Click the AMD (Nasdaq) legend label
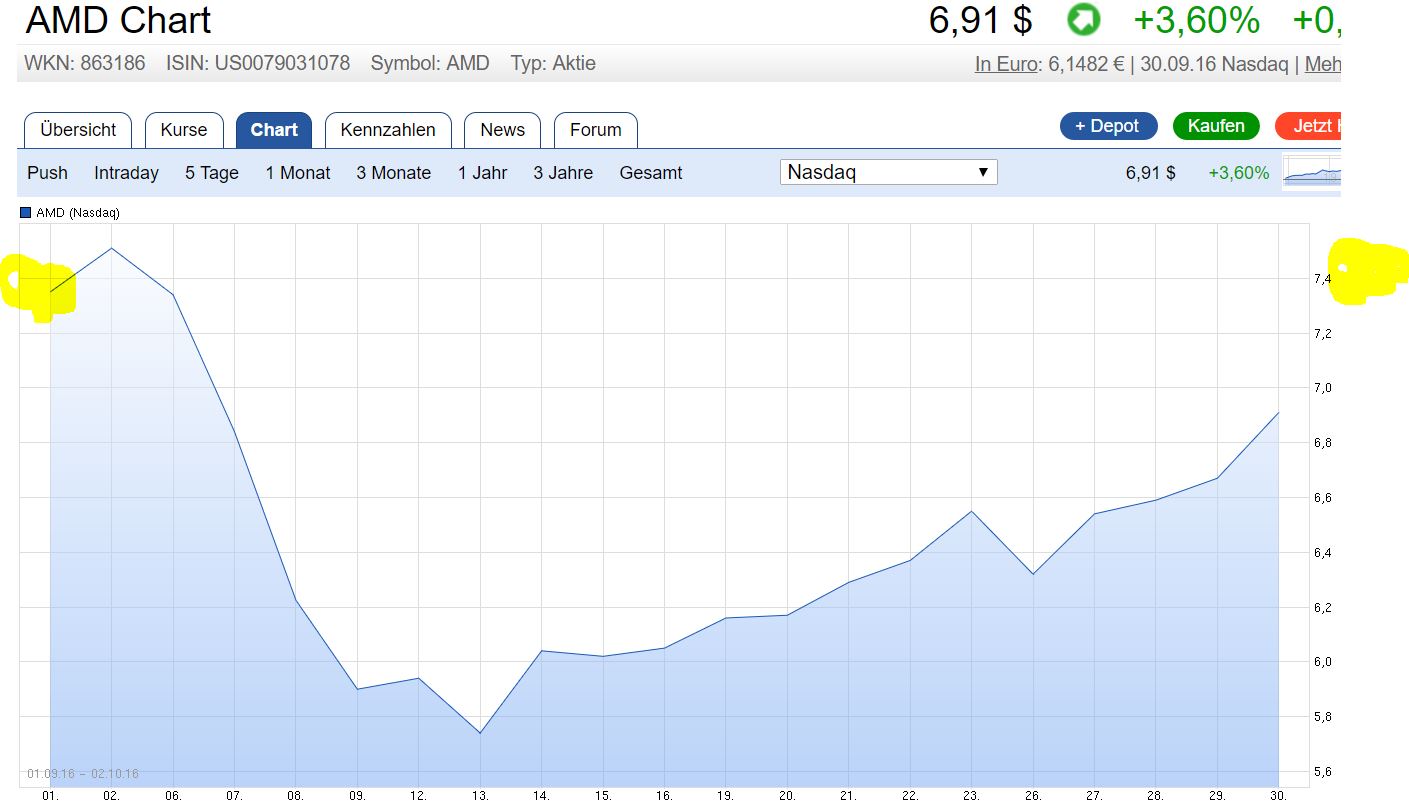 coord(78,213)
